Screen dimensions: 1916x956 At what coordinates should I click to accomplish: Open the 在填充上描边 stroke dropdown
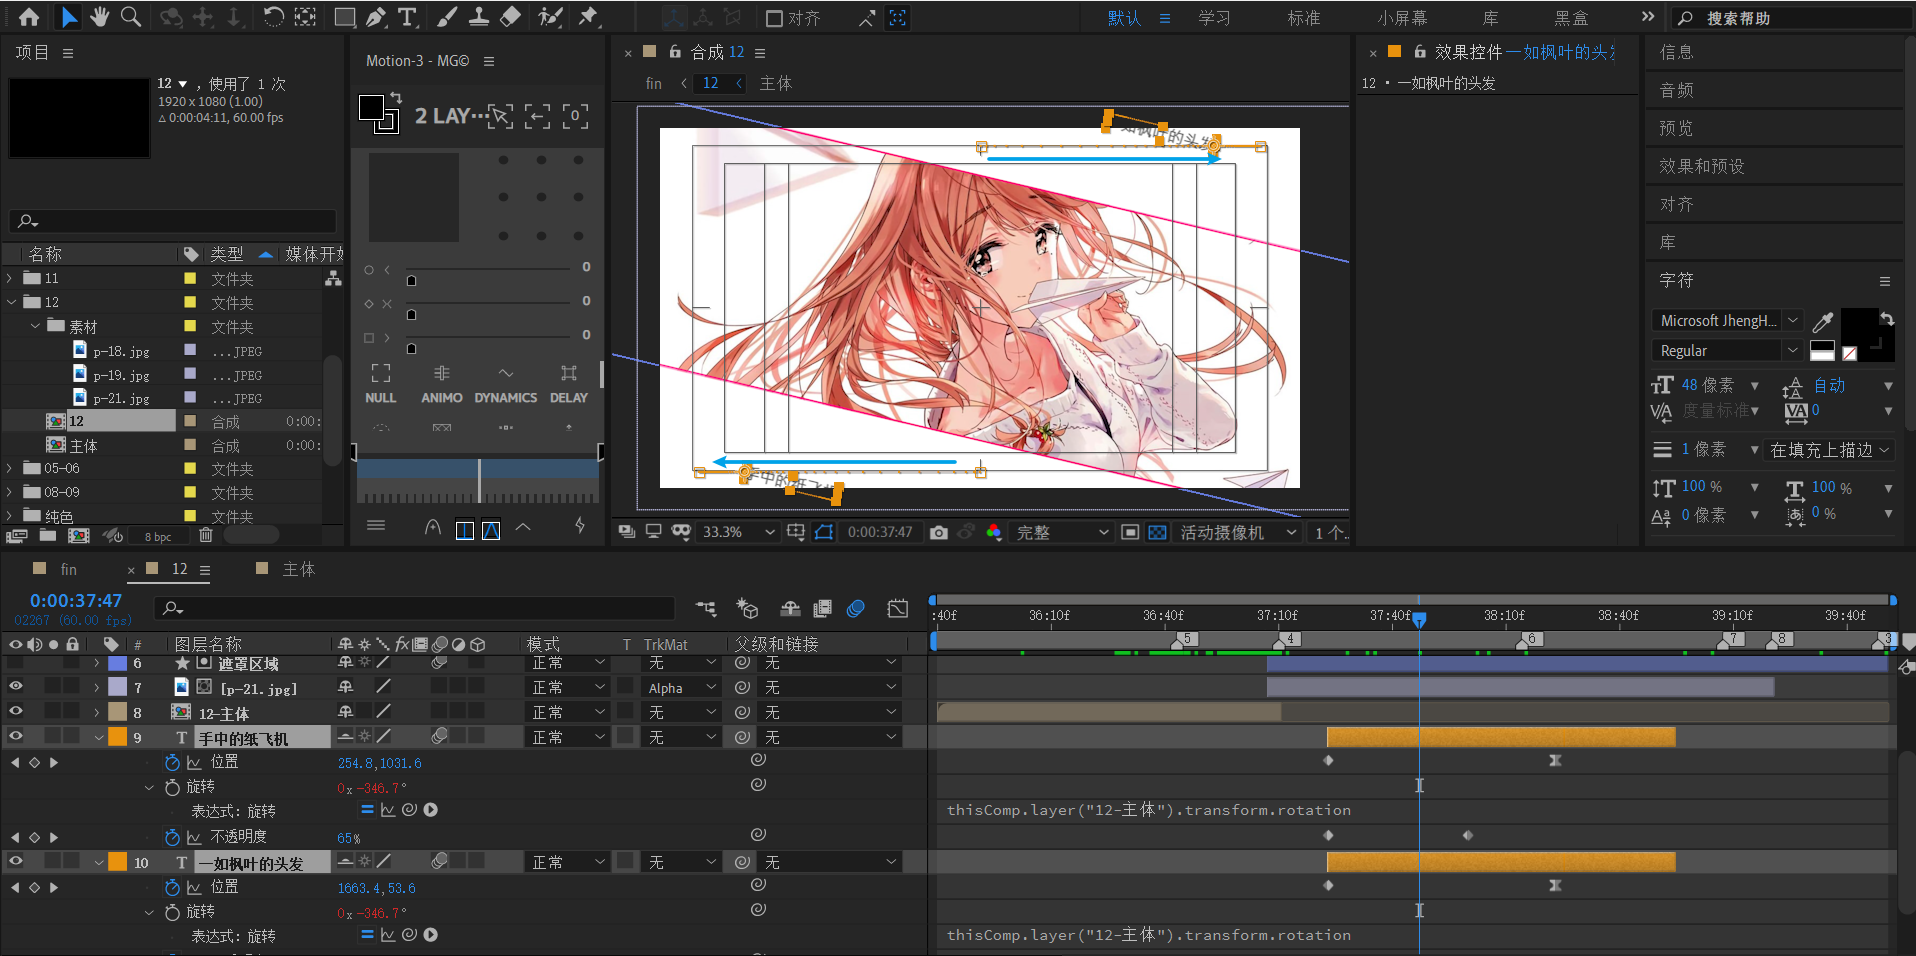tap(1830, 450)
